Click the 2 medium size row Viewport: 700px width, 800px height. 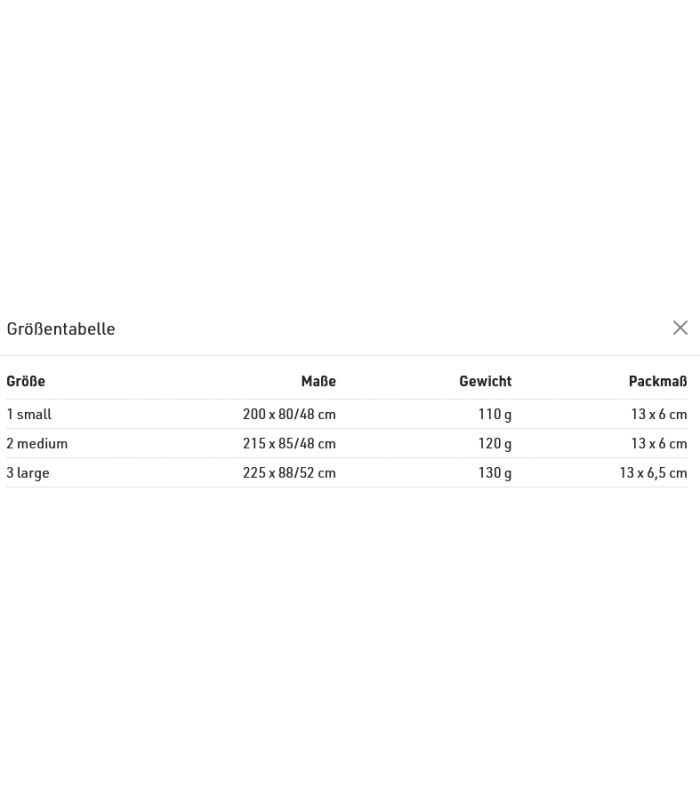pyautogui.click(x=347, y=443)
